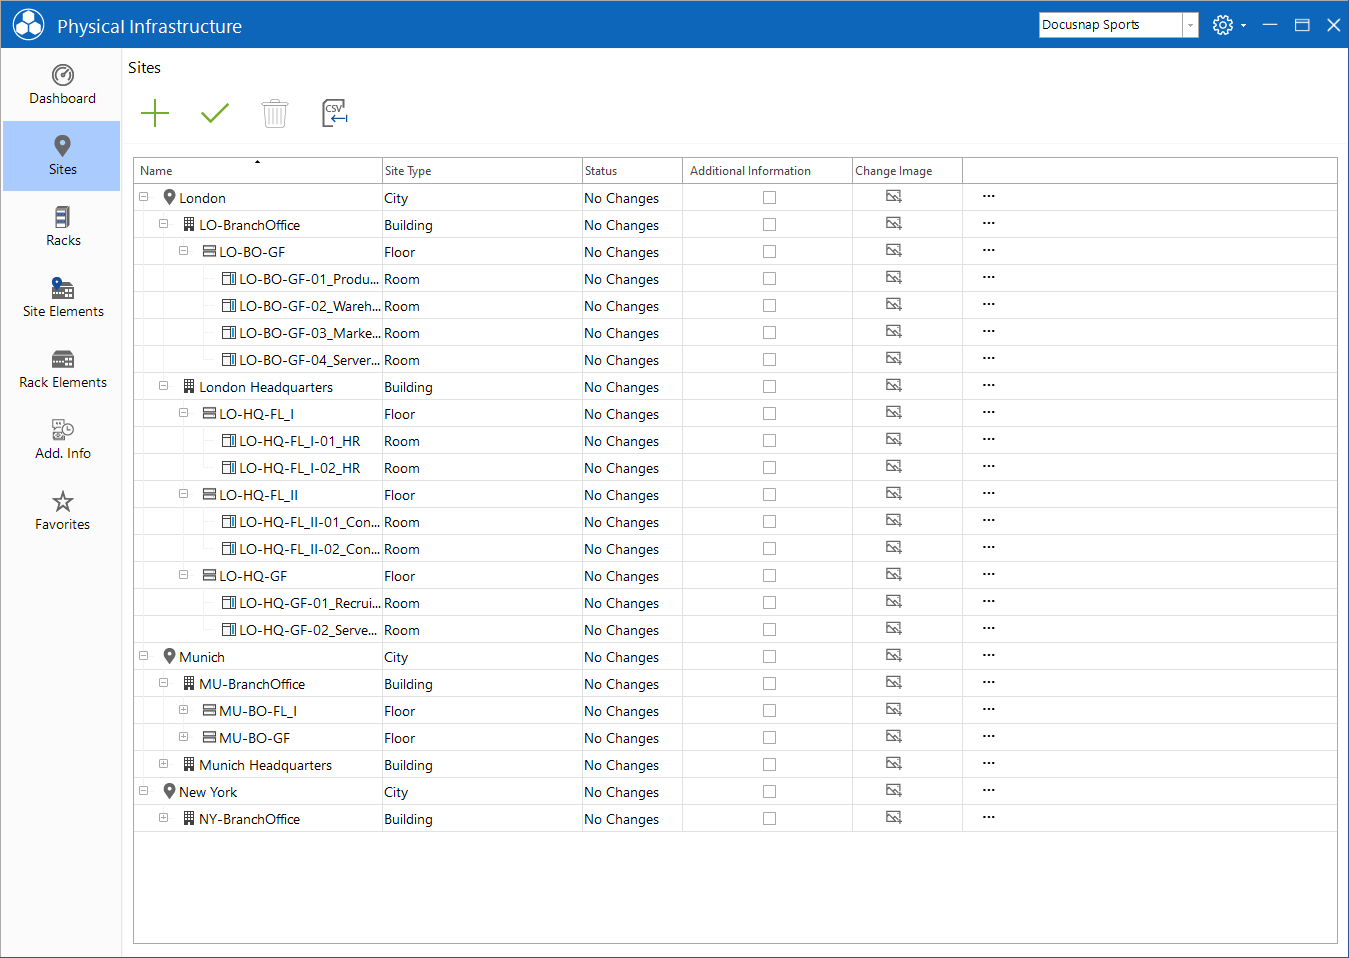
Task: Open the Add. Info section
Action: (x=62, y=440)
